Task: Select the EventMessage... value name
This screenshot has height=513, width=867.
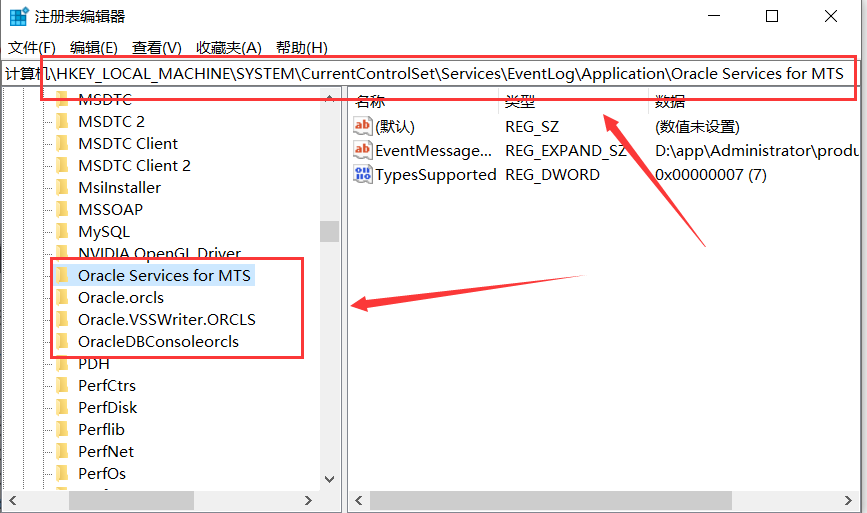Action: coord(434,150)
